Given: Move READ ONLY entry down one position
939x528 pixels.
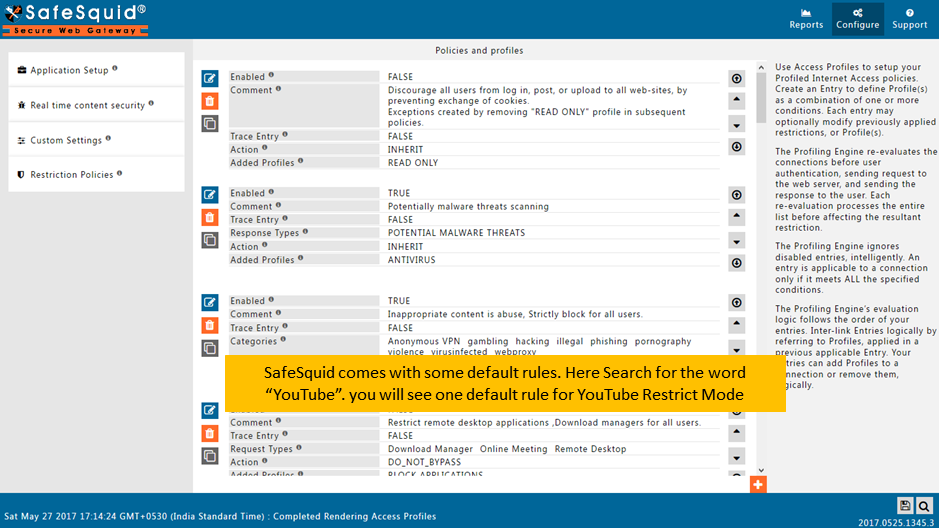Looking at the screenshot, I should pos(737,125).
